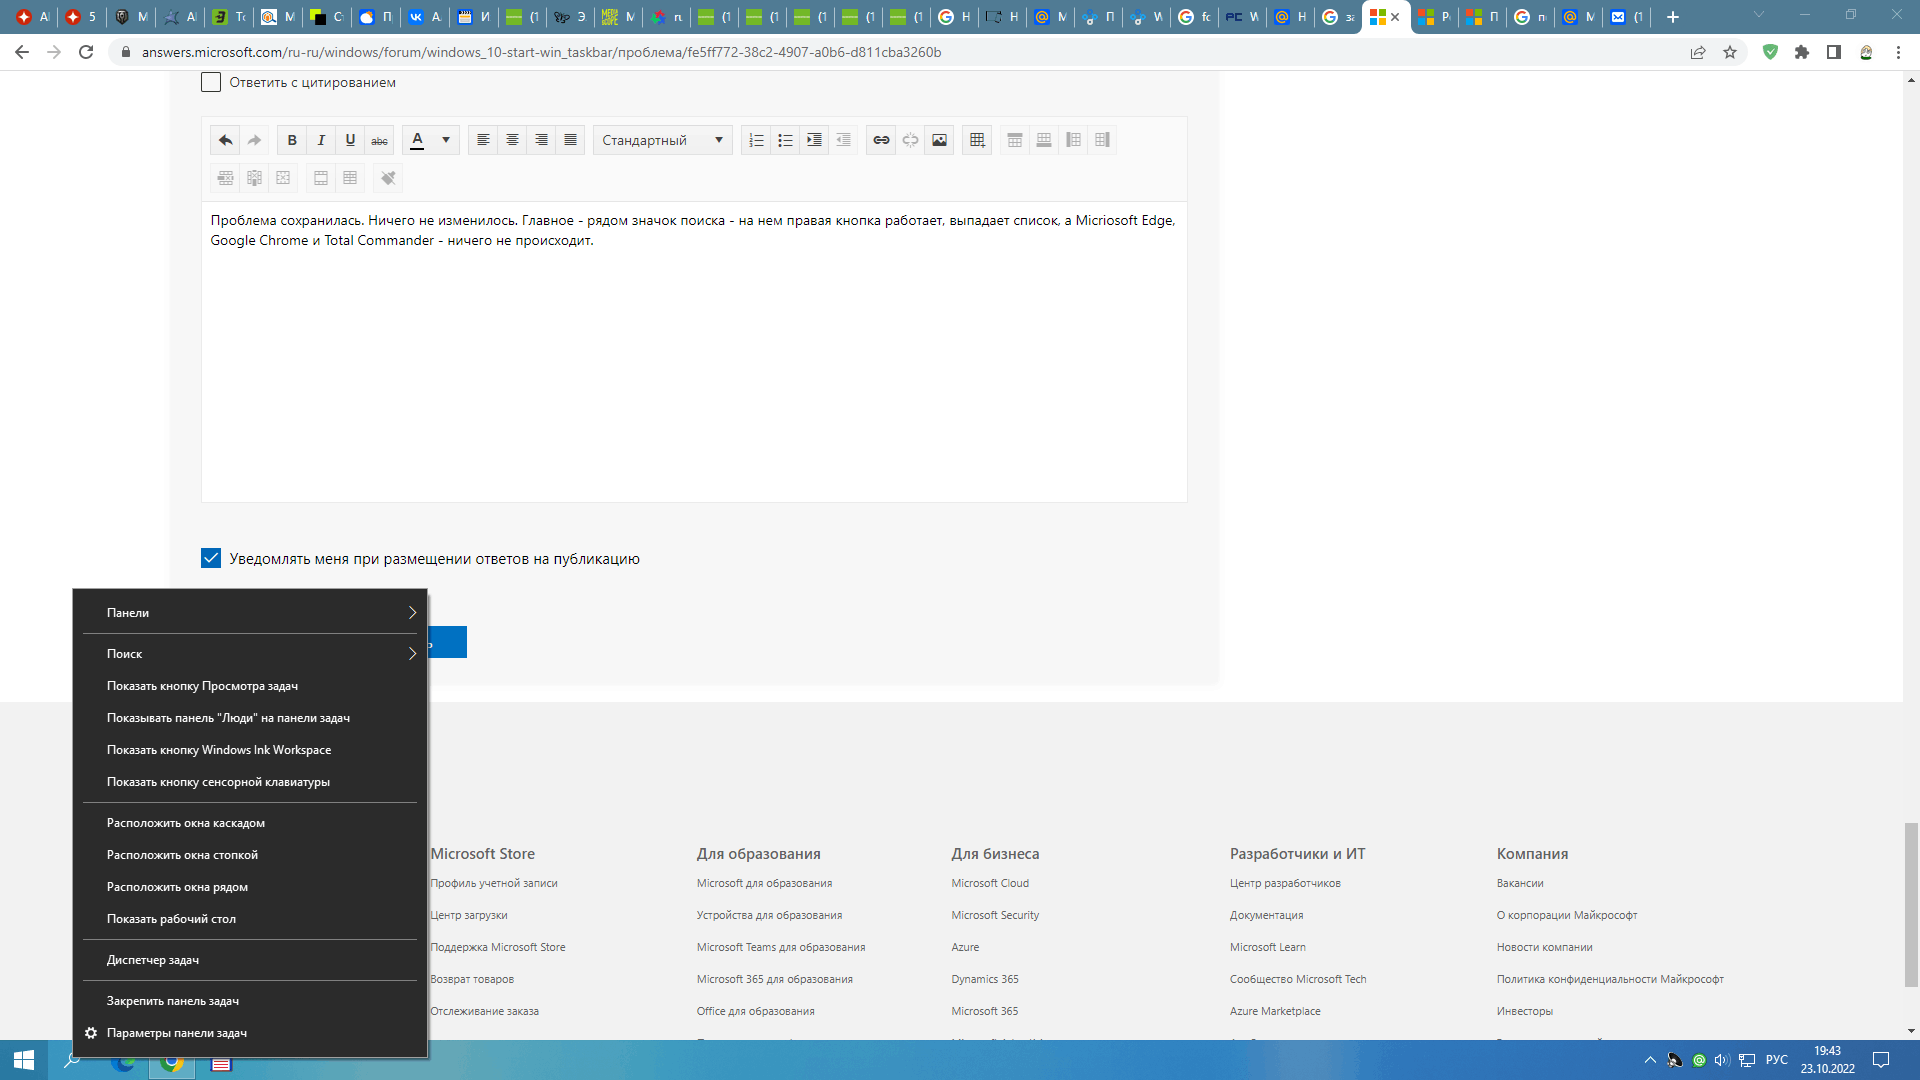Share this page from the address bar
Viewport: 1920px width, 1080px height.
coord(1698,52)
